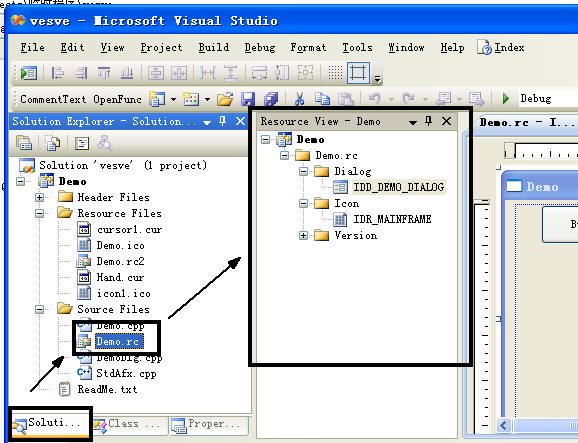Collapse the Demo project node

pyautogui.click(x=21, y=181)
